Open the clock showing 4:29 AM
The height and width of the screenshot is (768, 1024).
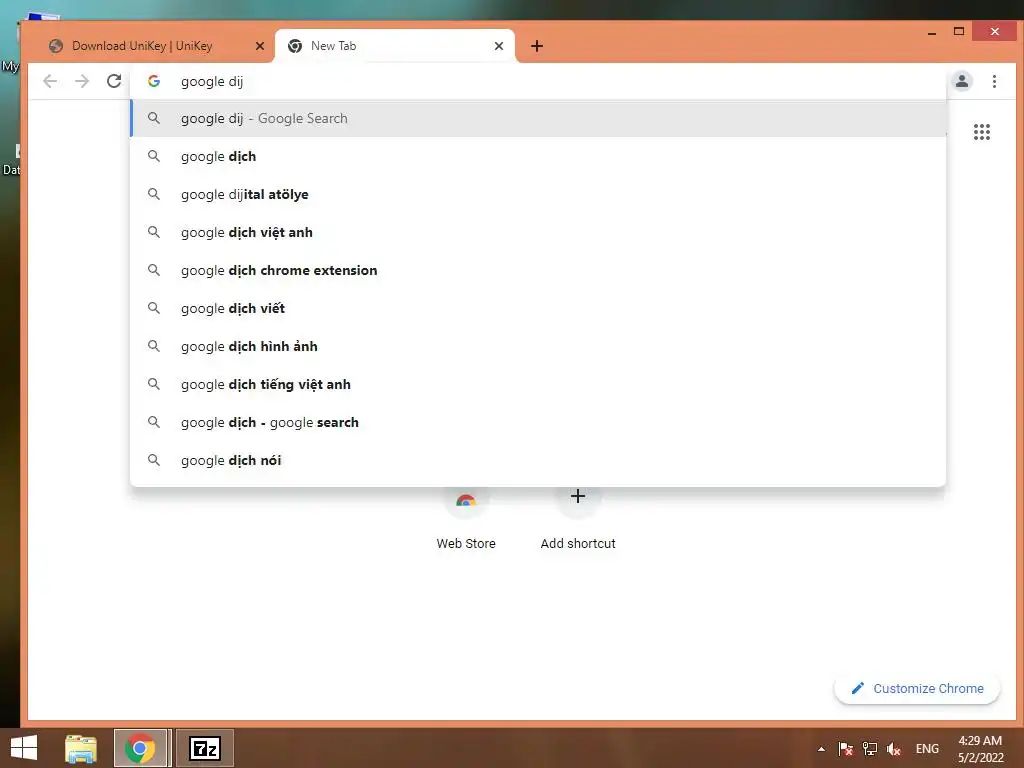click(x=980, y=749)
